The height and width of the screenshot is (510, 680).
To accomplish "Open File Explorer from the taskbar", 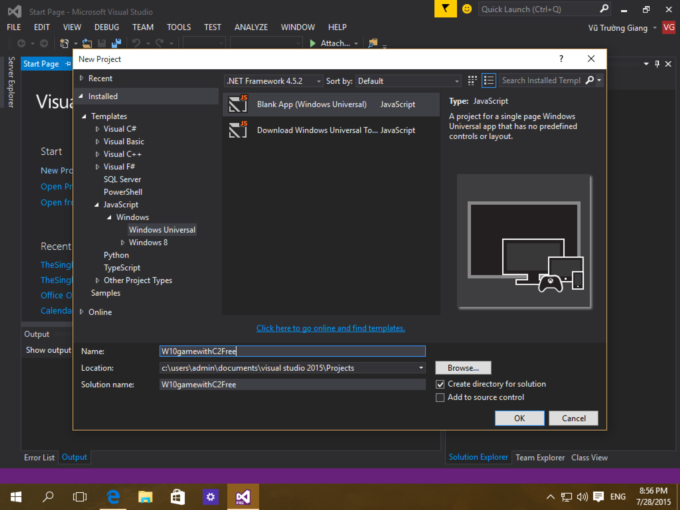I will point(145,497).
